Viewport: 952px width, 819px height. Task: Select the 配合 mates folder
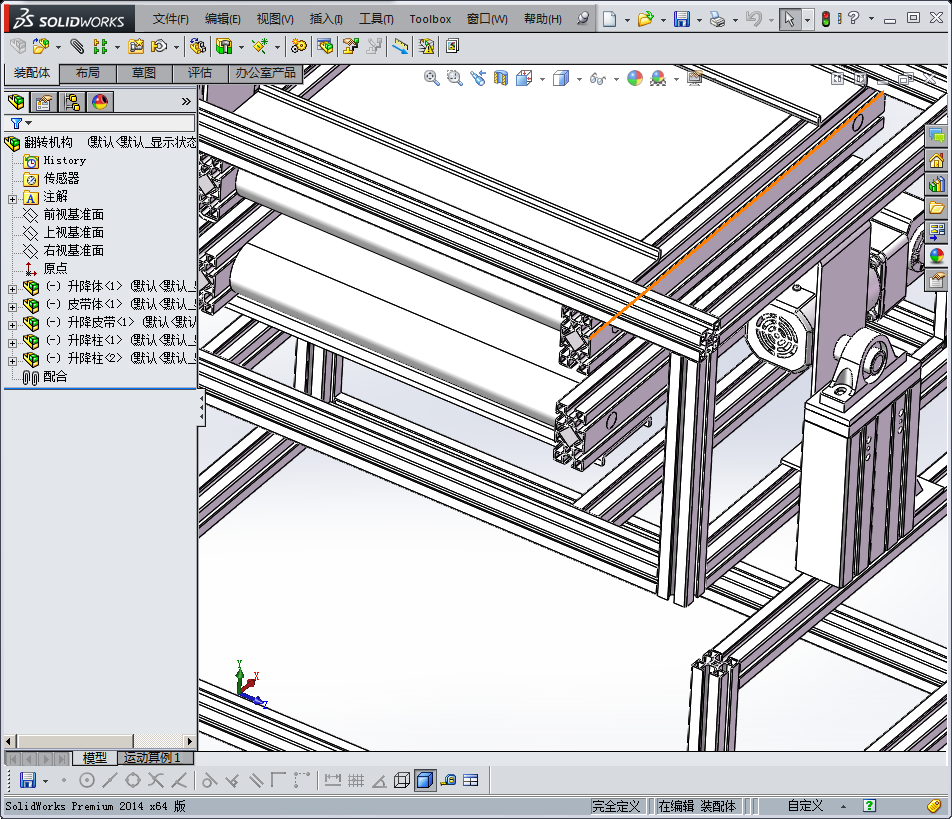pyautogui.click(x=55, y=377)
